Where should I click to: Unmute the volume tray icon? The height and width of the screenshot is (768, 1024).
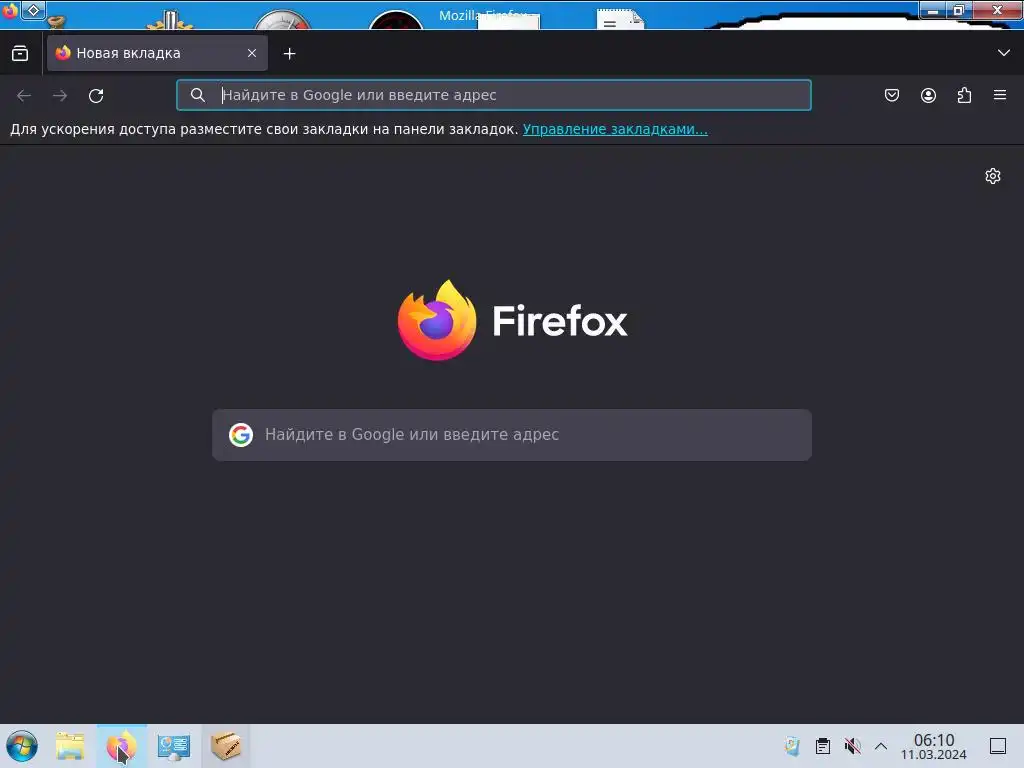coord(852,746)
